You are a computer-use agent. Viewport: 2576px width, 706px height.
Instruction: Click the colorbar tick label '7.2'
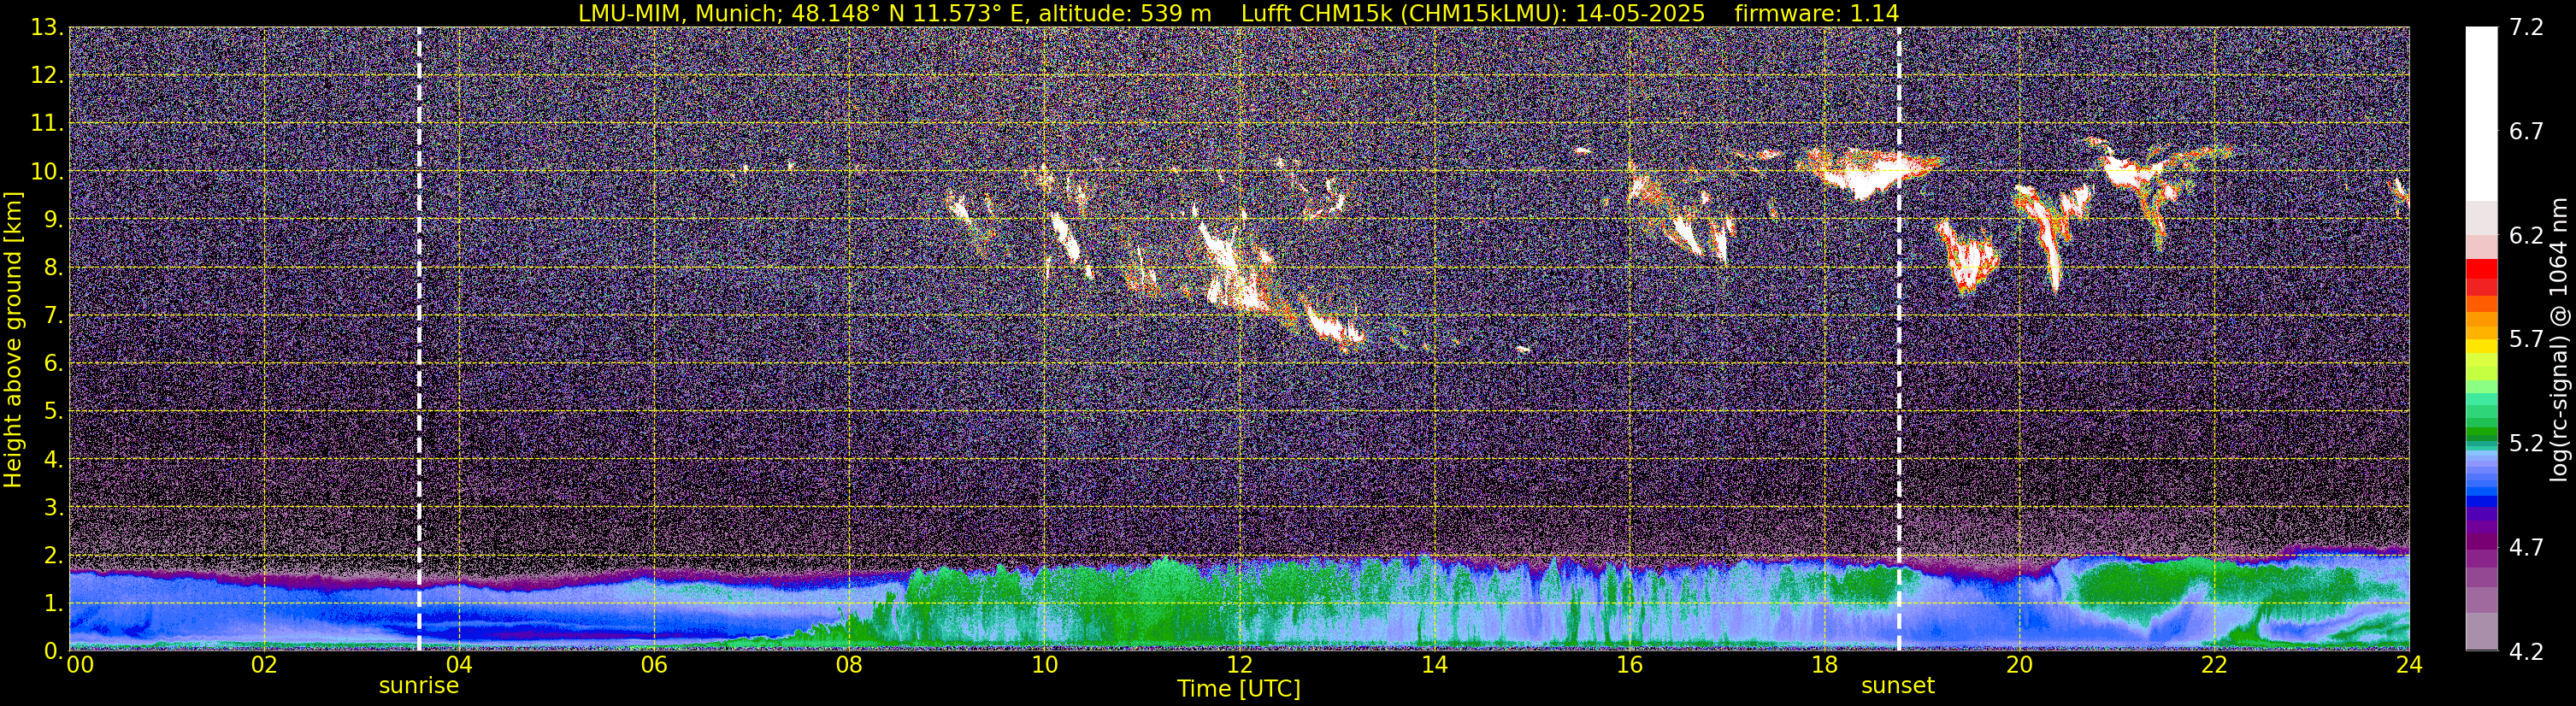click(2526, 28)
